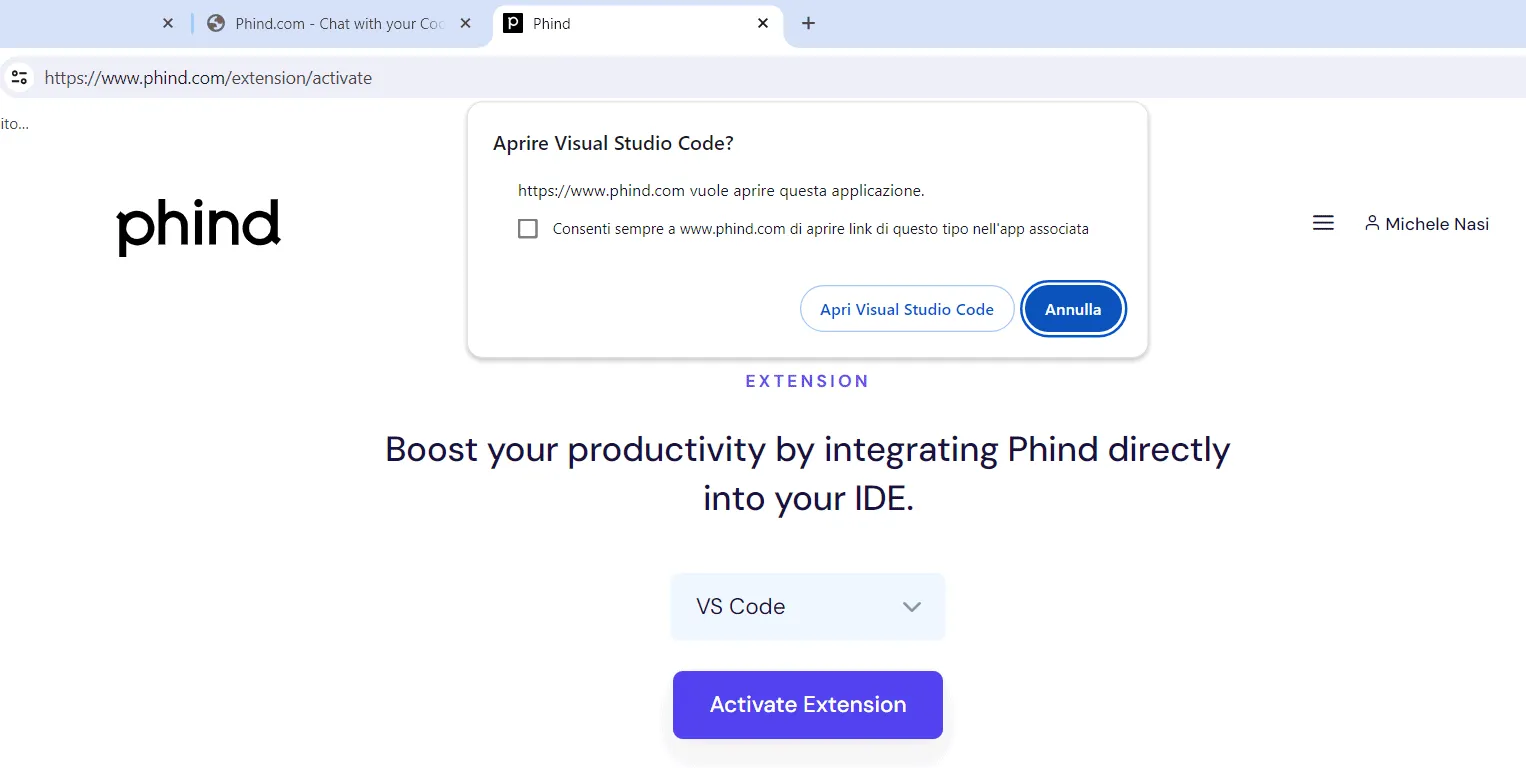This screenshot has width=1526, height=768.
Task: Click 'Michele Nasi' account name
Action: (1437, 223)
